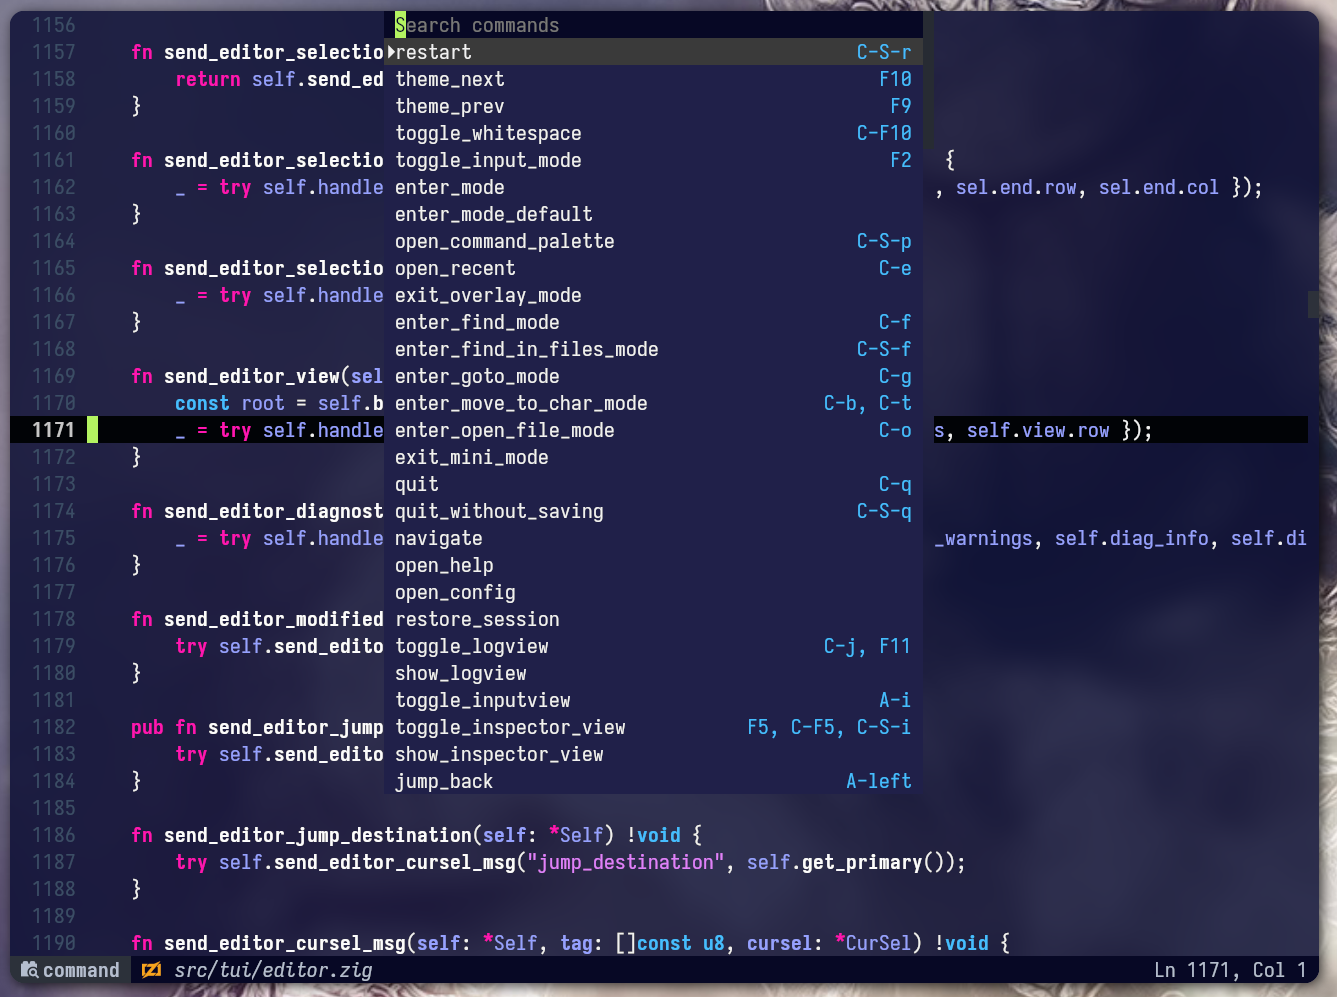Viewport: 1337px width, 997px height.
Task: Select enter_find_in_files_mode command
Action: tap(526, 349)
